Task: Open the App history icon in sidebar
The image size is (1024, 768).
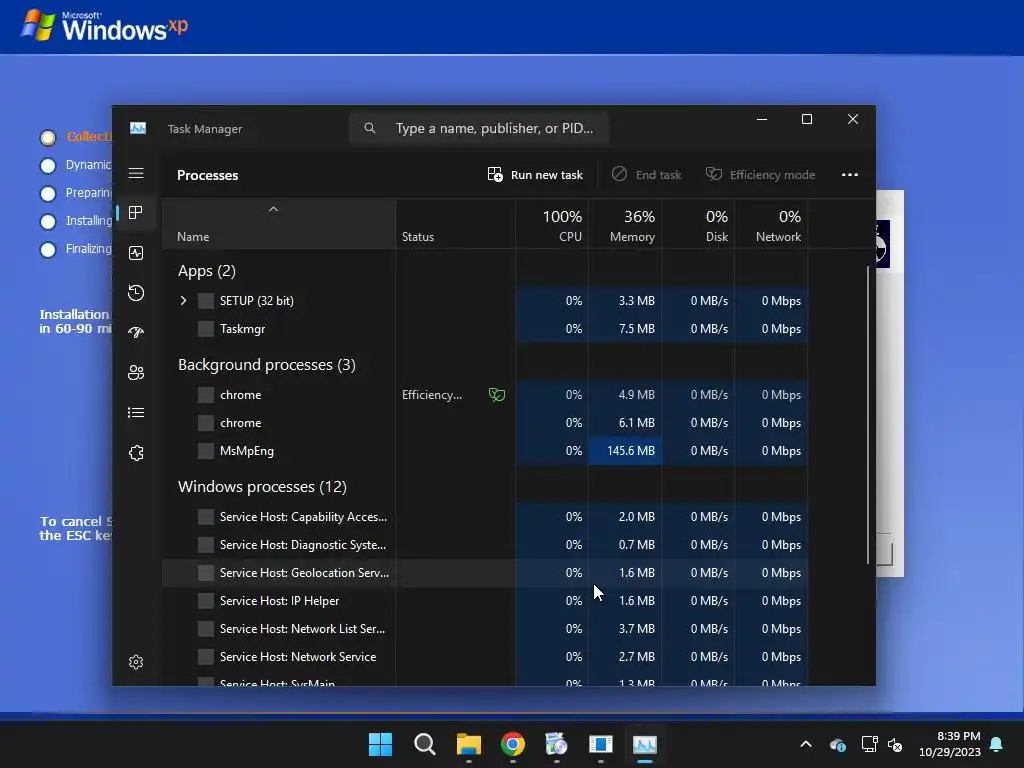Action: 136,293
